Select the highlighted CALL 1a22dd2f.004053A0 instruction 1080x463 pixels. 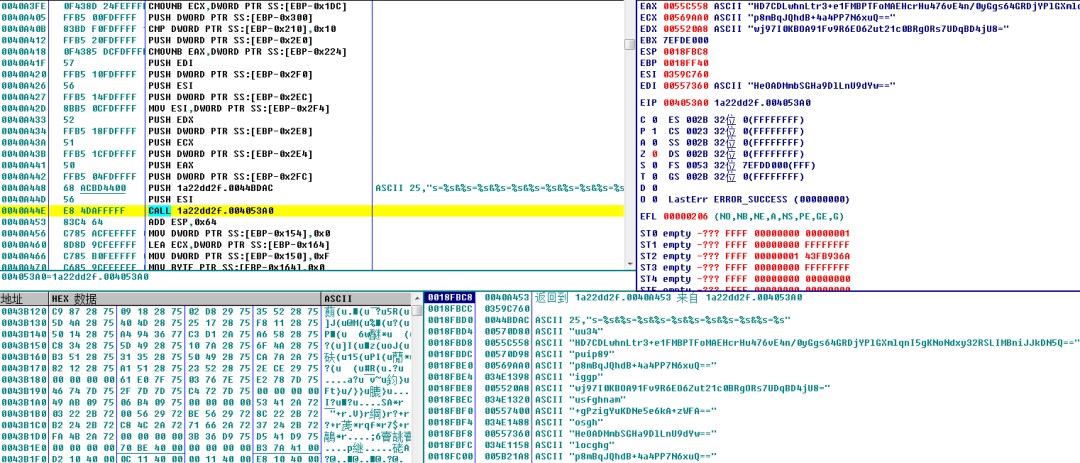[x=210, y=211]
